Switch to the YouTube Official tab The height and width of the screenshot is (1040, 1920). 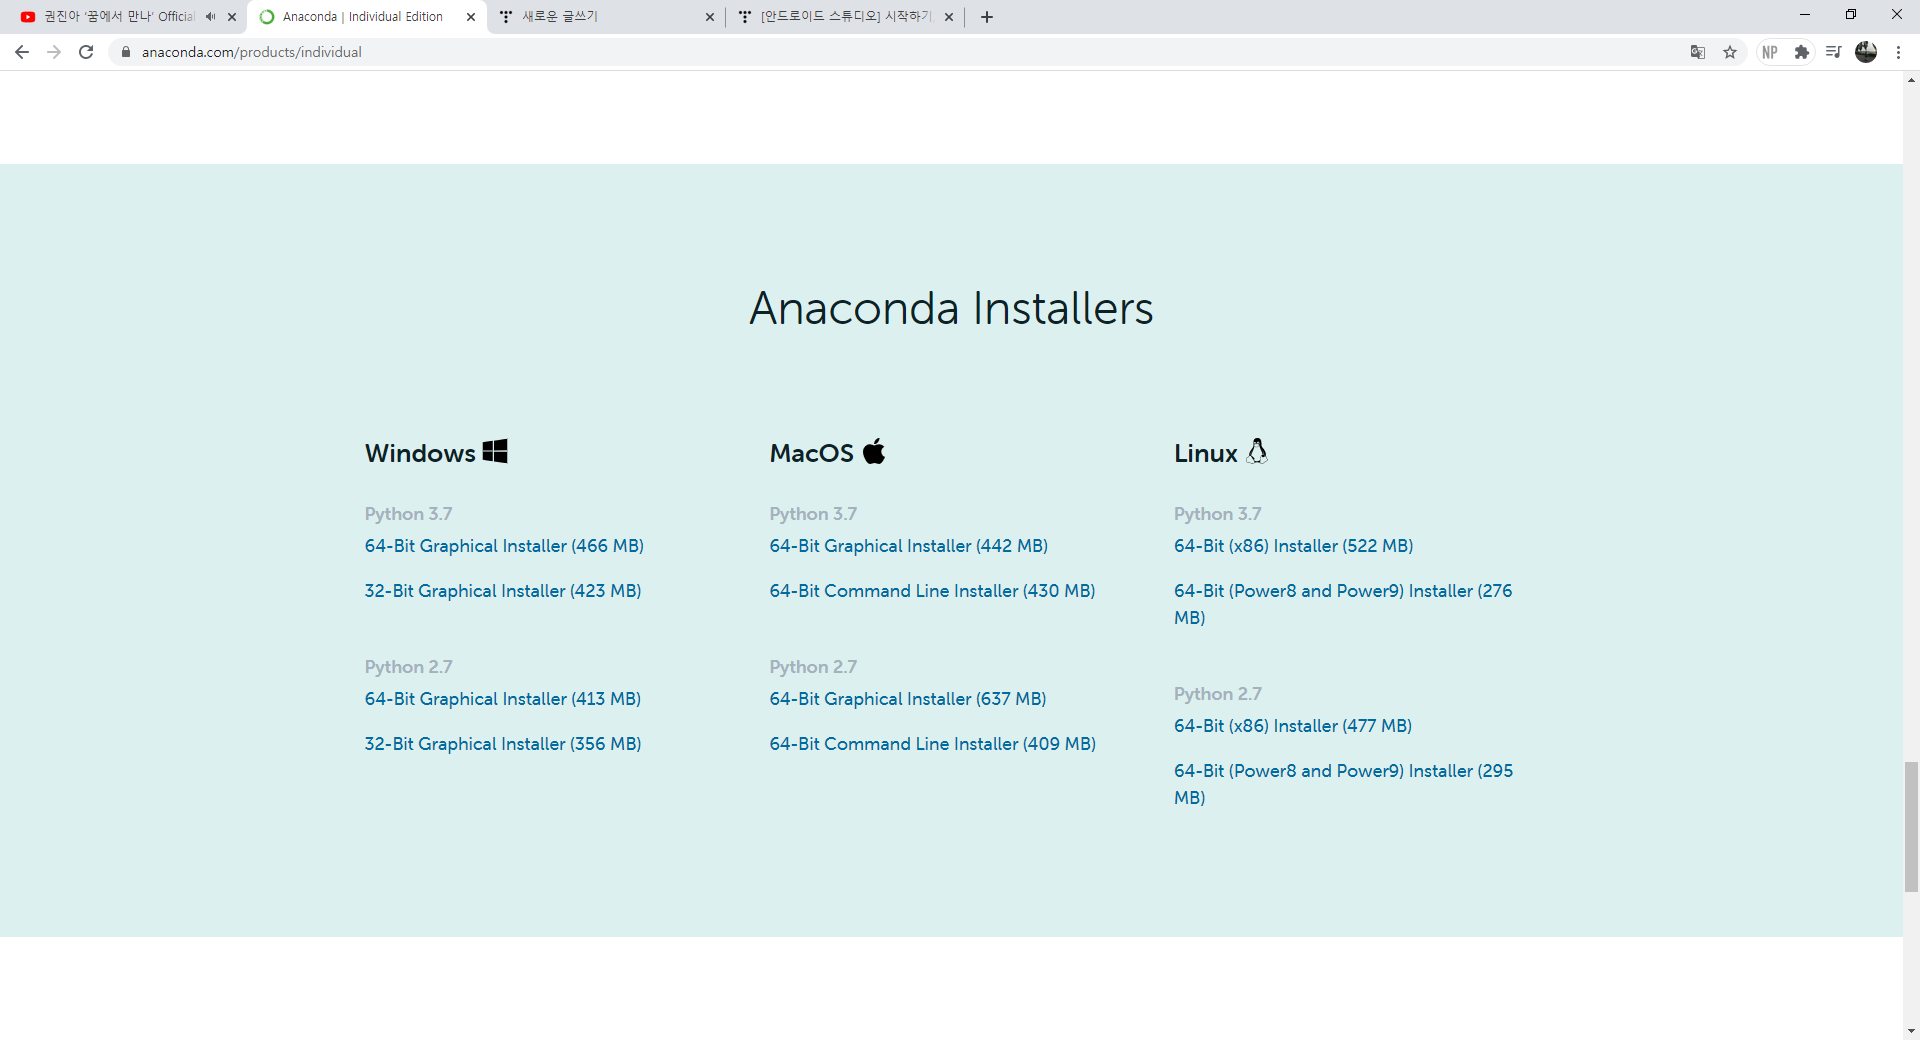pos(118,17)
